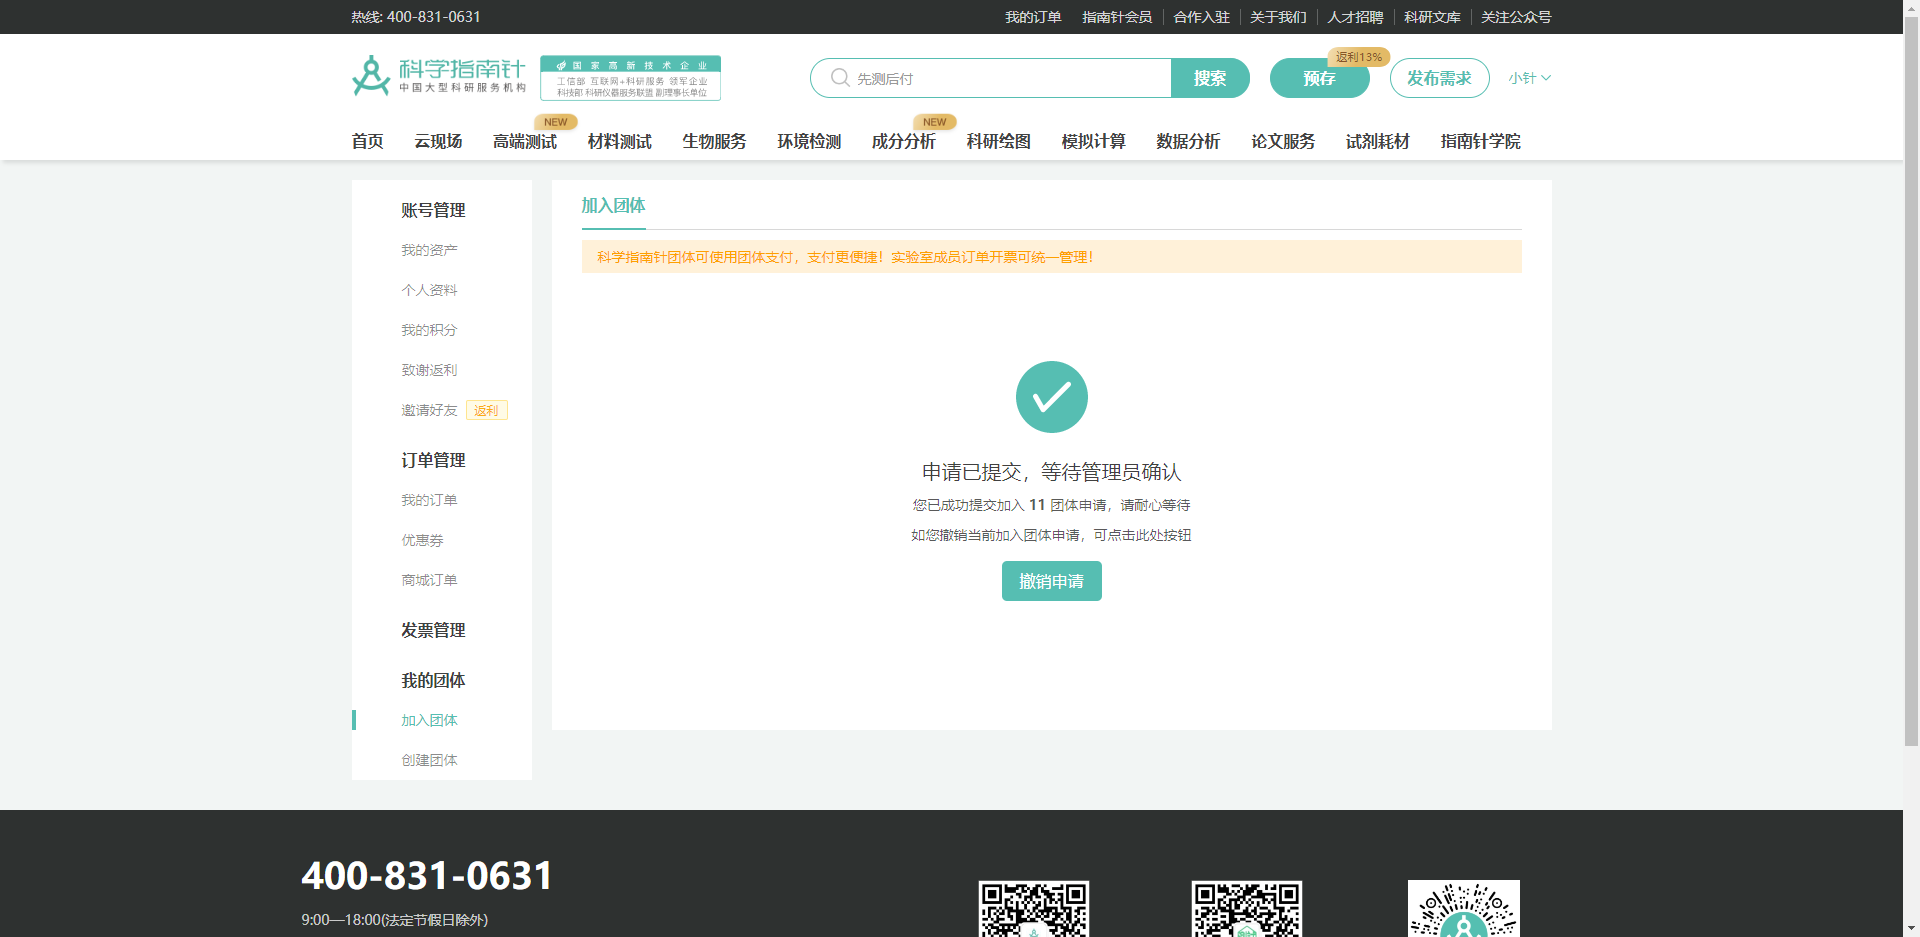Open the 论文服务 menu
This screenshot has height=937, width=1920.
point(1283,141)
